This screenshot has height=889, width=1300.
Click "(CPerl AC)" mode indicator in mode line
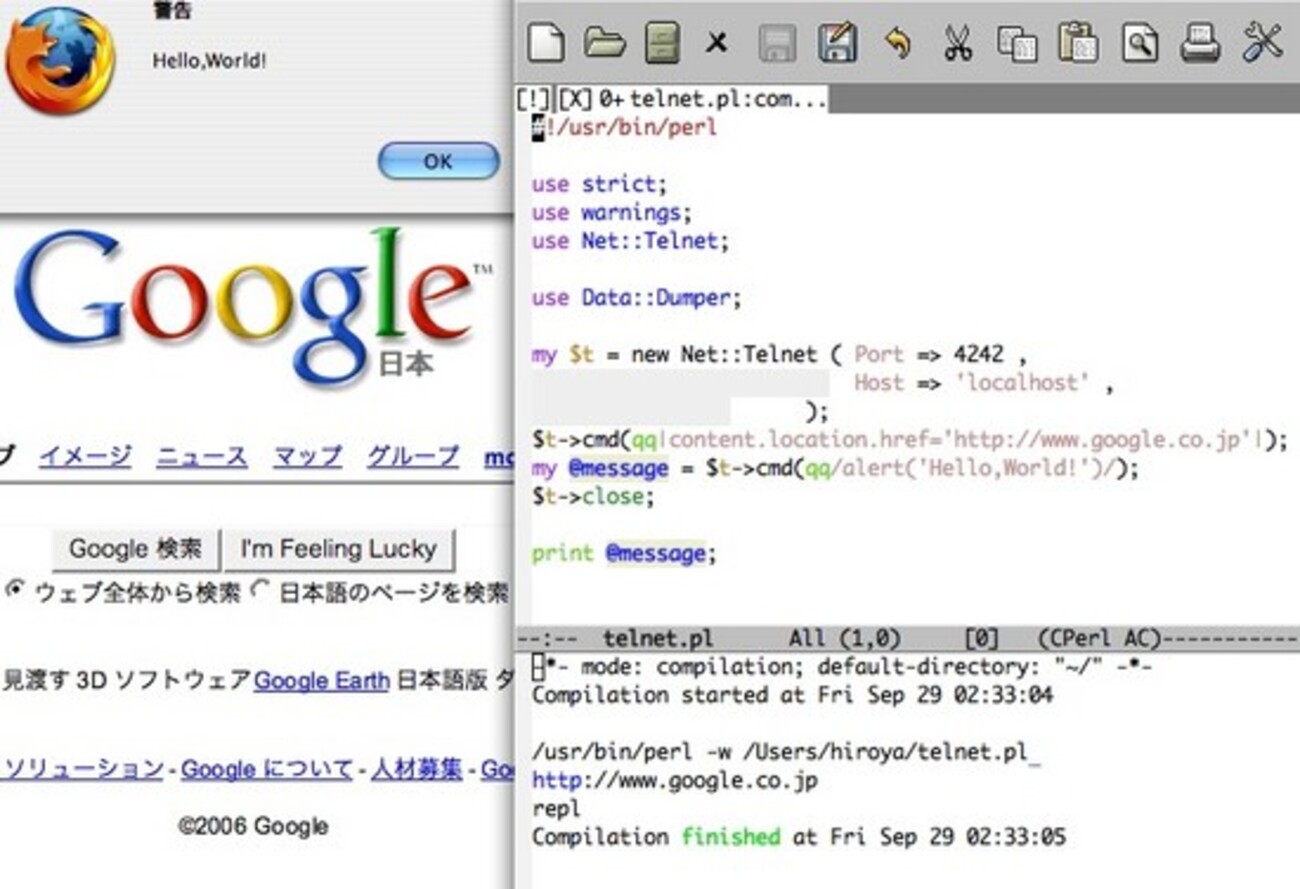click(x=1100, y=639)
